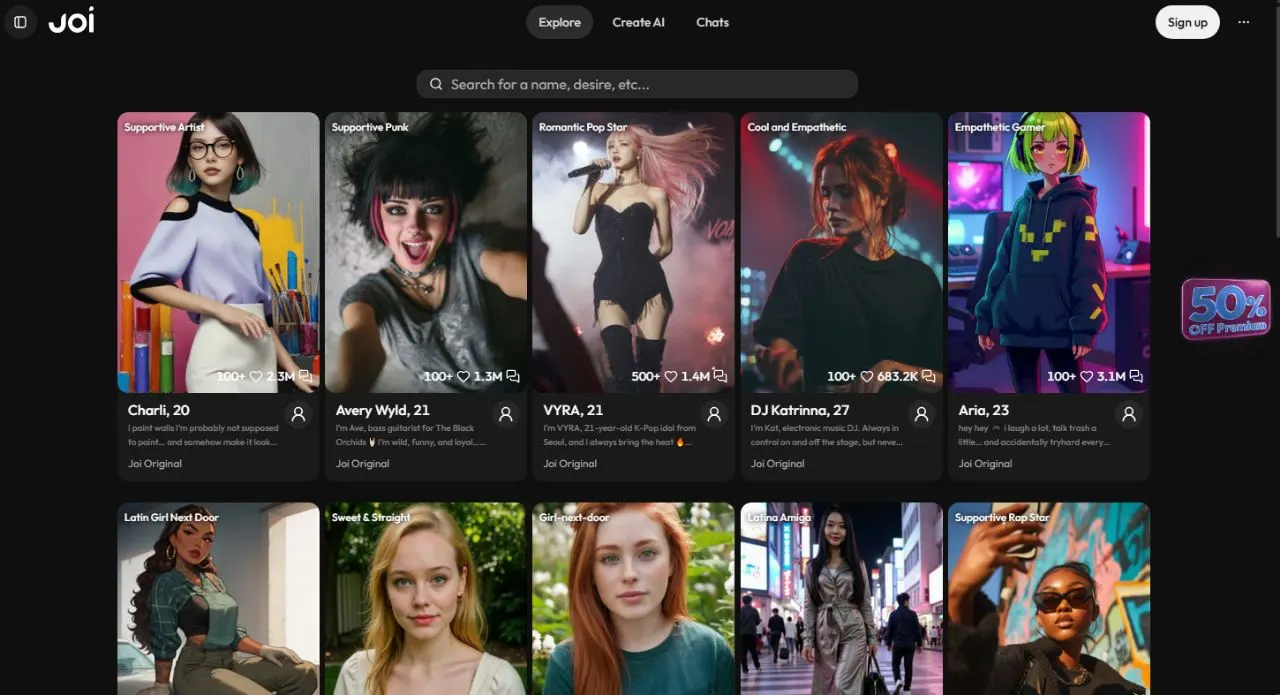Open Avery Wyld's Supportive Punk portrait
The width and height of the screenshot is (1280, 695).
point(426,252)
